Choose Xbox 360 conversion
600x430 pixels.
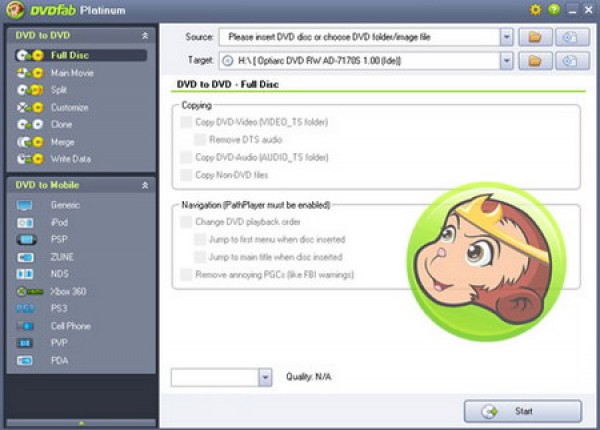click(68, 292)
